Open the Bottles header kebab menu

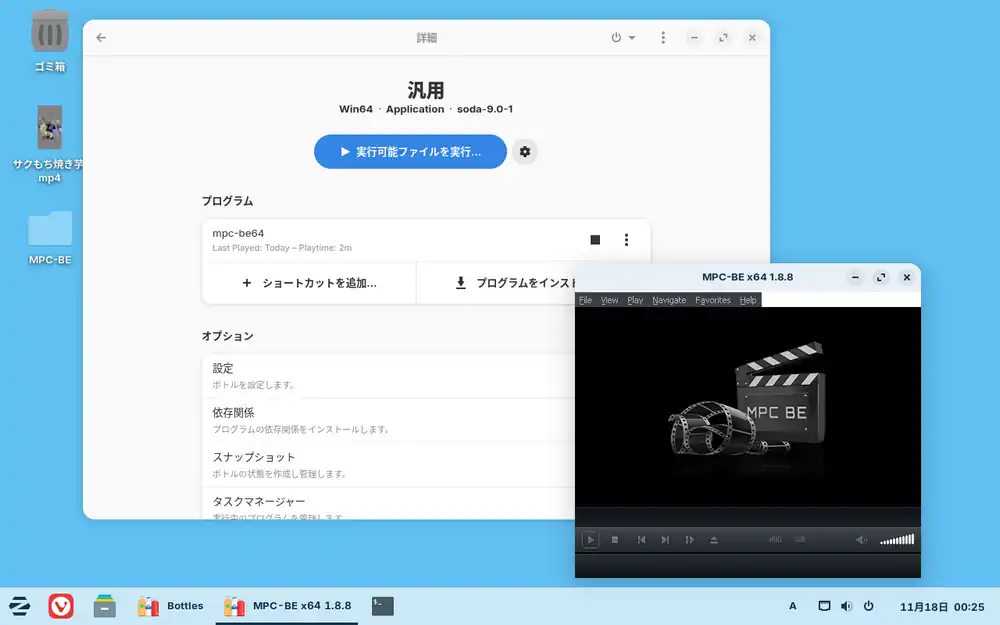click(663, 38)
